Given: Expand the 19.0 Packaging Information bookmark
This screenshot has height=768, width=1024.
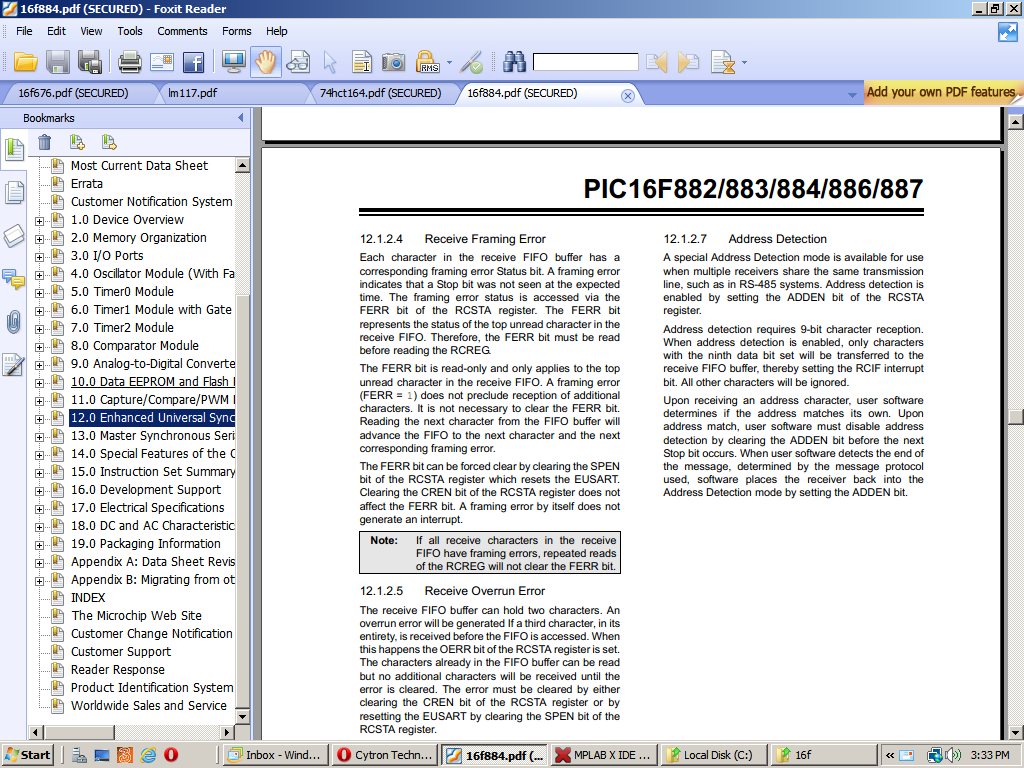Looking at the screenshot, I should click(x=40, y=545).
